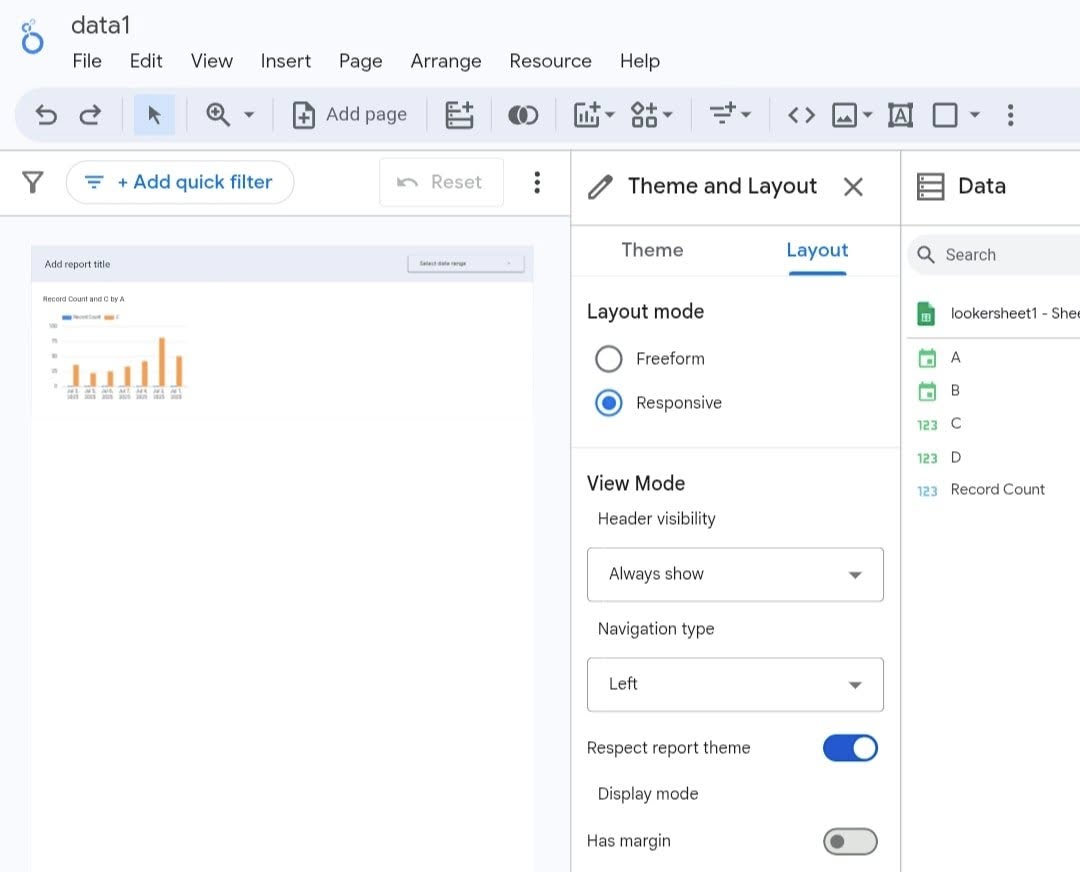Click the Search field in Data panel
The image size is (1080, 872).
point(1005,255)
